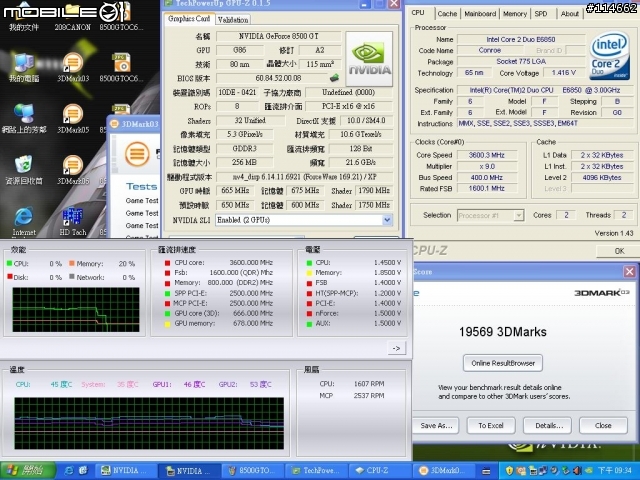Click the 3600.3 MHz Core Speed value in CPU-Z

coord(487,155)
